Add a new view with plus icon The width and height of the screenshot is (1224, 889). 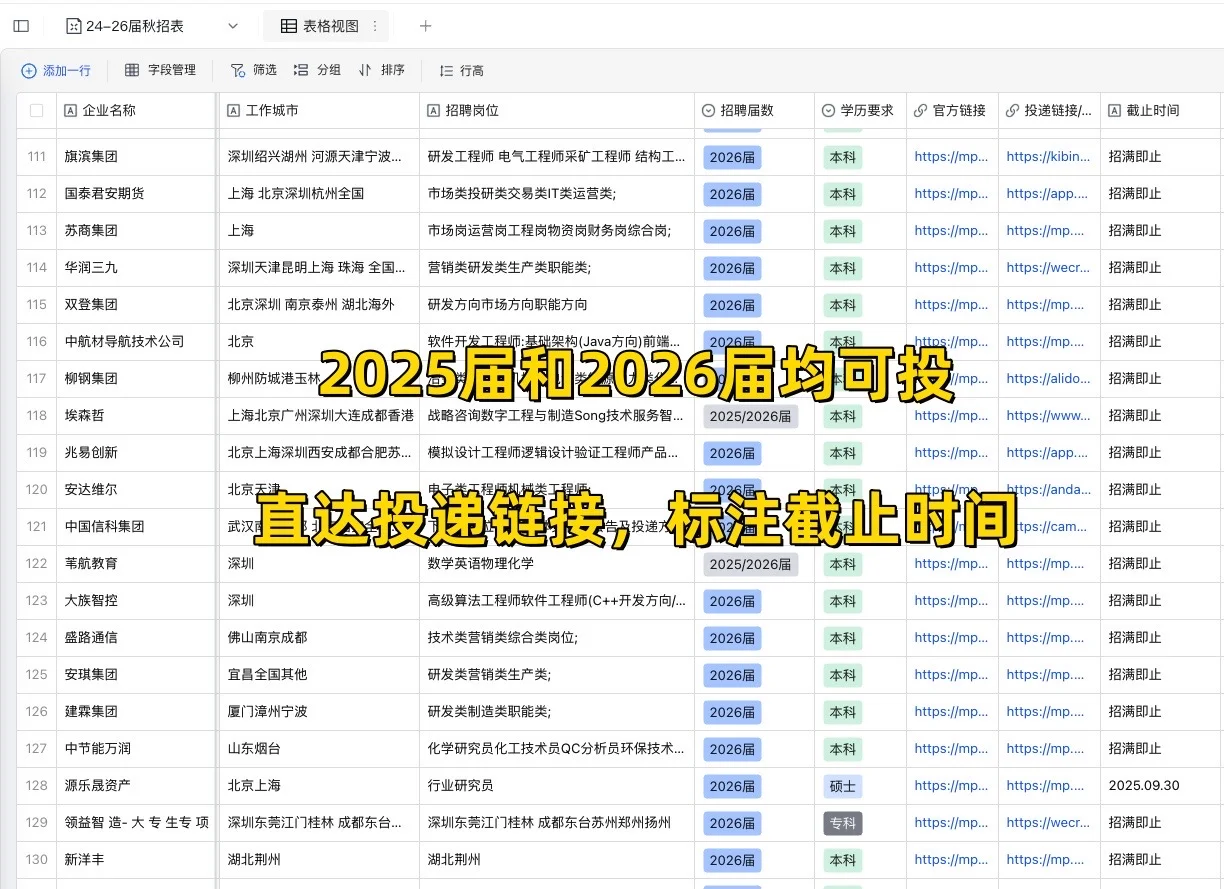click(x=425, y=26)
